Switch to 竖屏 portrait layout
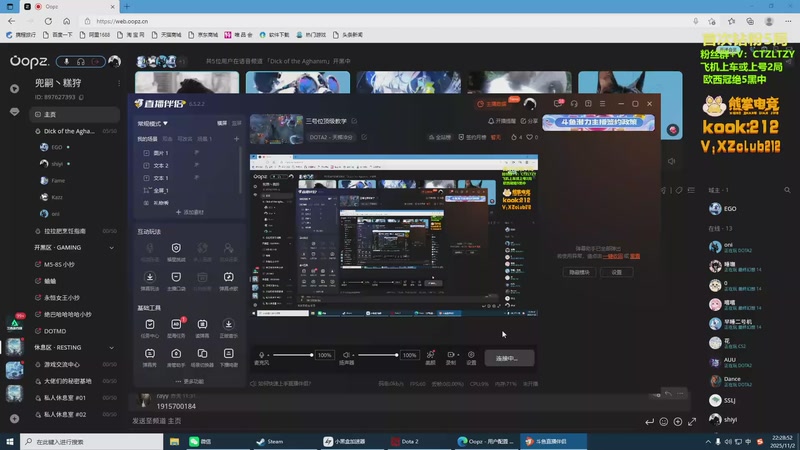Viewport: 800px width, 450px height. (237, 123)
